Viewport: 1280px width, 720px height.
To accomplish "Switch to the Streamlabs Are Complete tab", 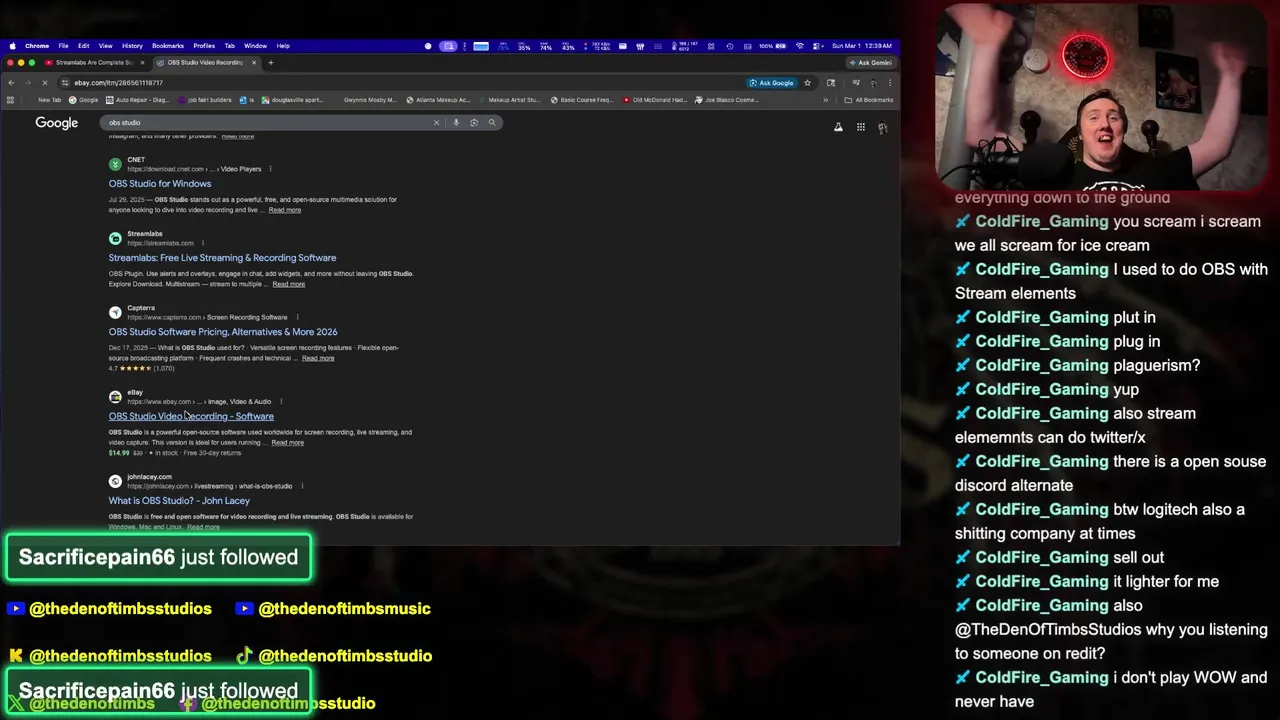I will 95,62.
